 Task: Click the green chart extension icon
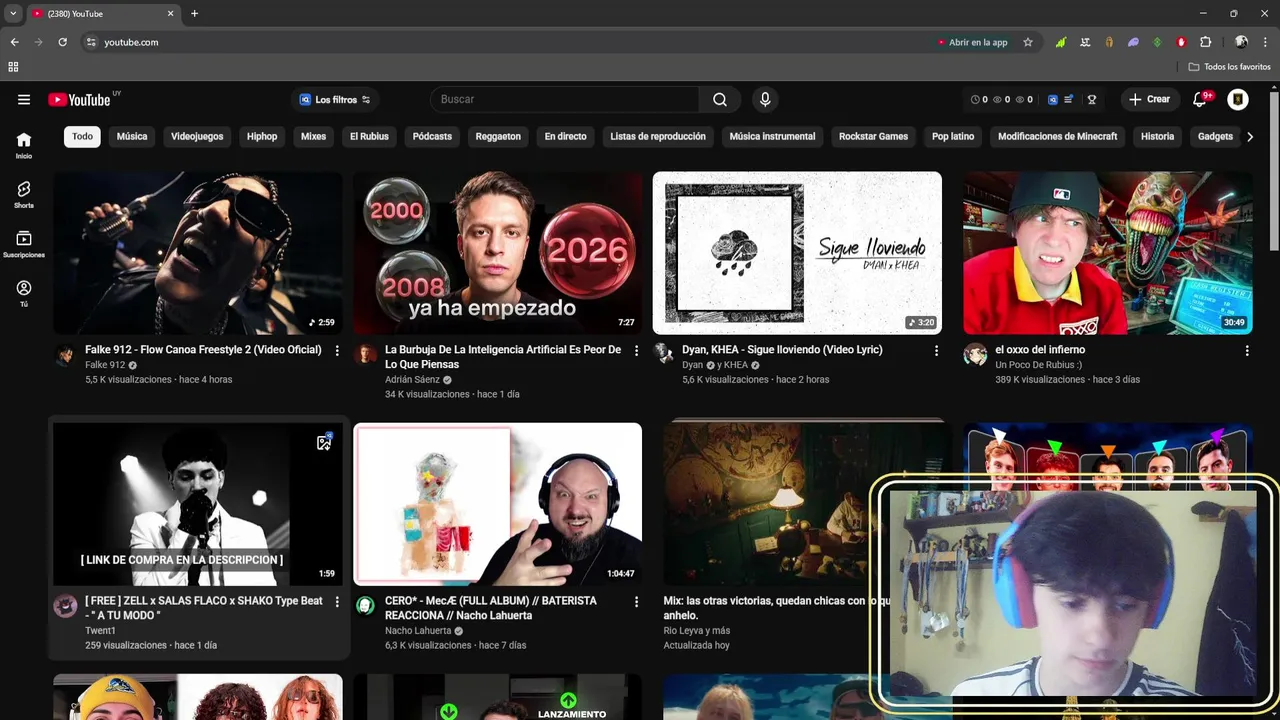point(1061,42)
